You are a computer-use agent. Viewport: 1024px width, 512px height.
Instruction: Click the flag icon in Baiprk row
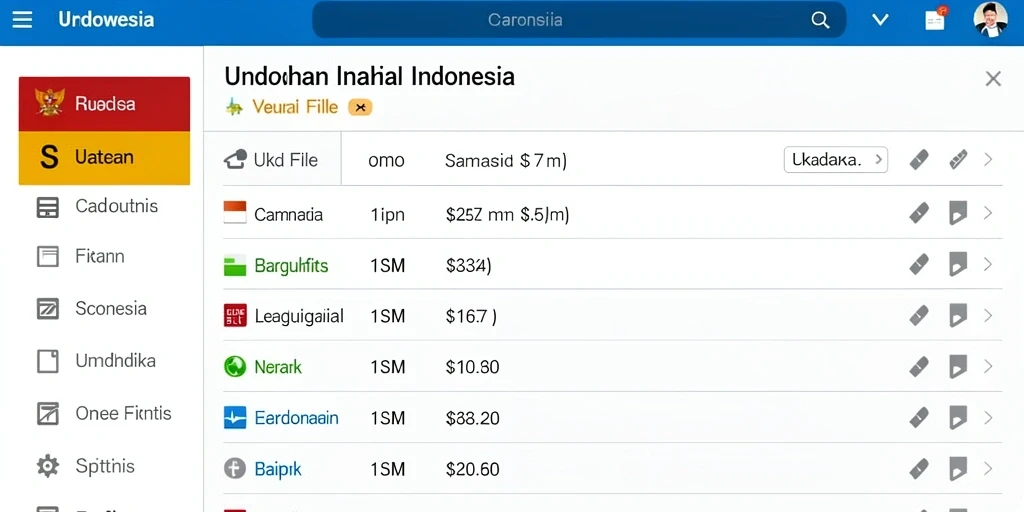pos(957,468)
